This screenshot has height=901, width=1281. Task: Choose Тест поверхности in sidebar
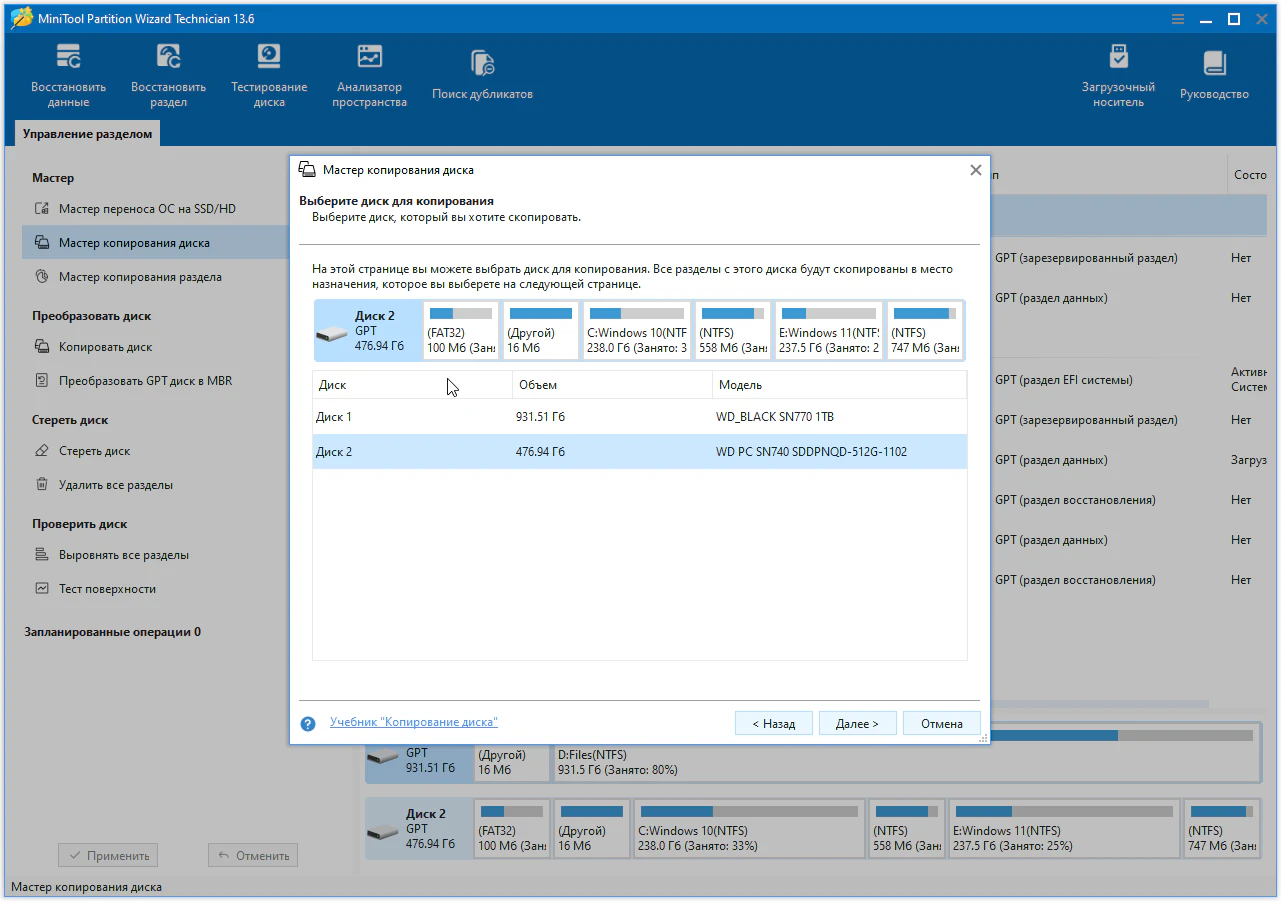(x=107, y=589)
